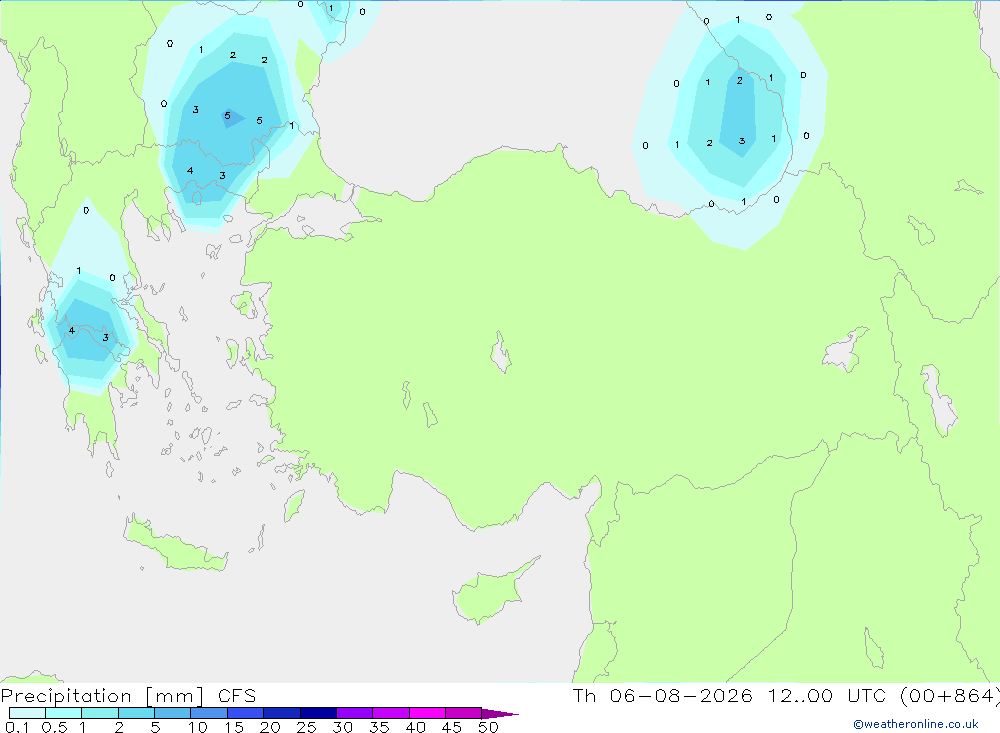Pick the legend swatch between 1 and 2
This screenshot has width=1000, height=733.
click(x=100, y=713)
